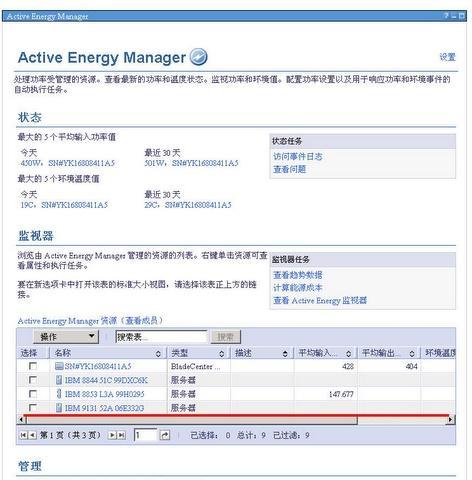The height and width of the screenshot is (480, 472).
Task: Open the 设置 settings link
Action: coord(447,57)
